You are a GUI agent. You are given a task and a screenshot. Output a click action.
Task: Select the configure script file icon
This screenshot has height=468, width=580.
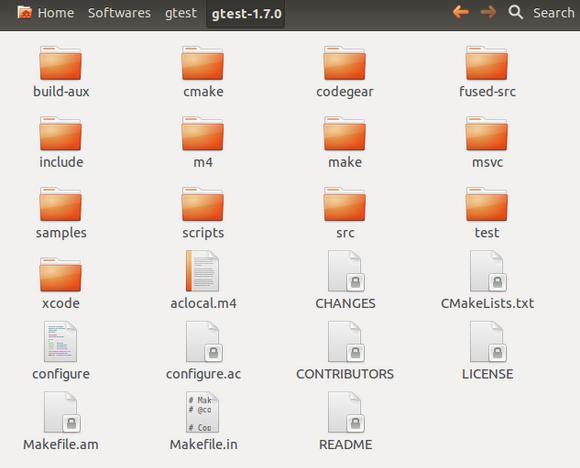[x=60, y=341]
